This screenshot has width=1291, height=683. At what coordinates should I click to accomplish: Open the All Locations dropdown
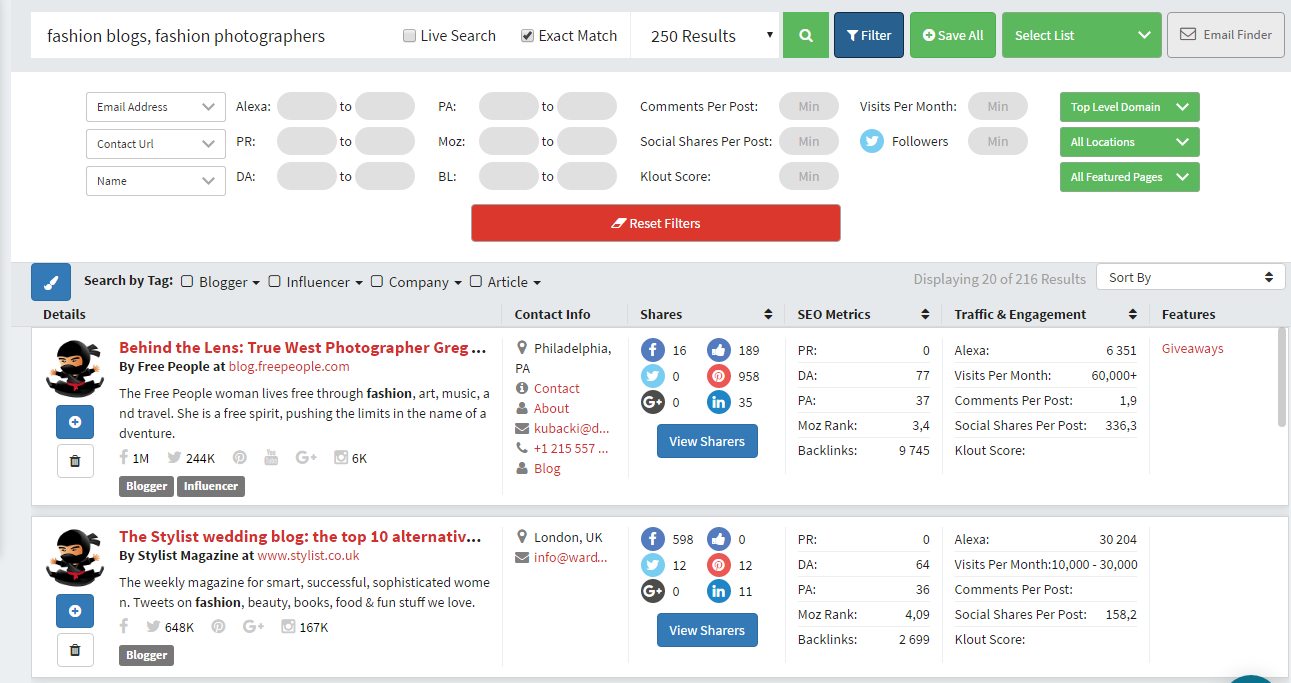[1129, 141]
